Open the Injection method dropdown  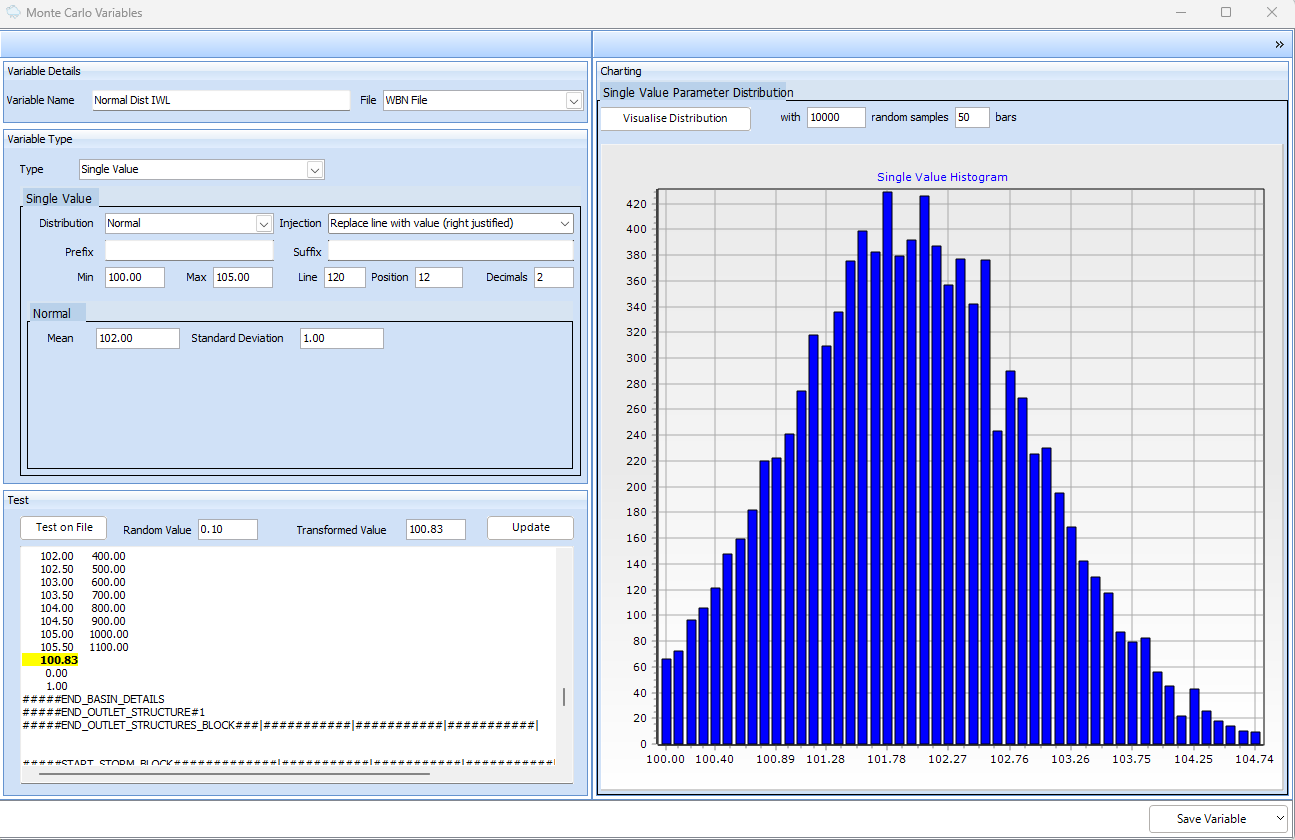[x=564, y=223]
